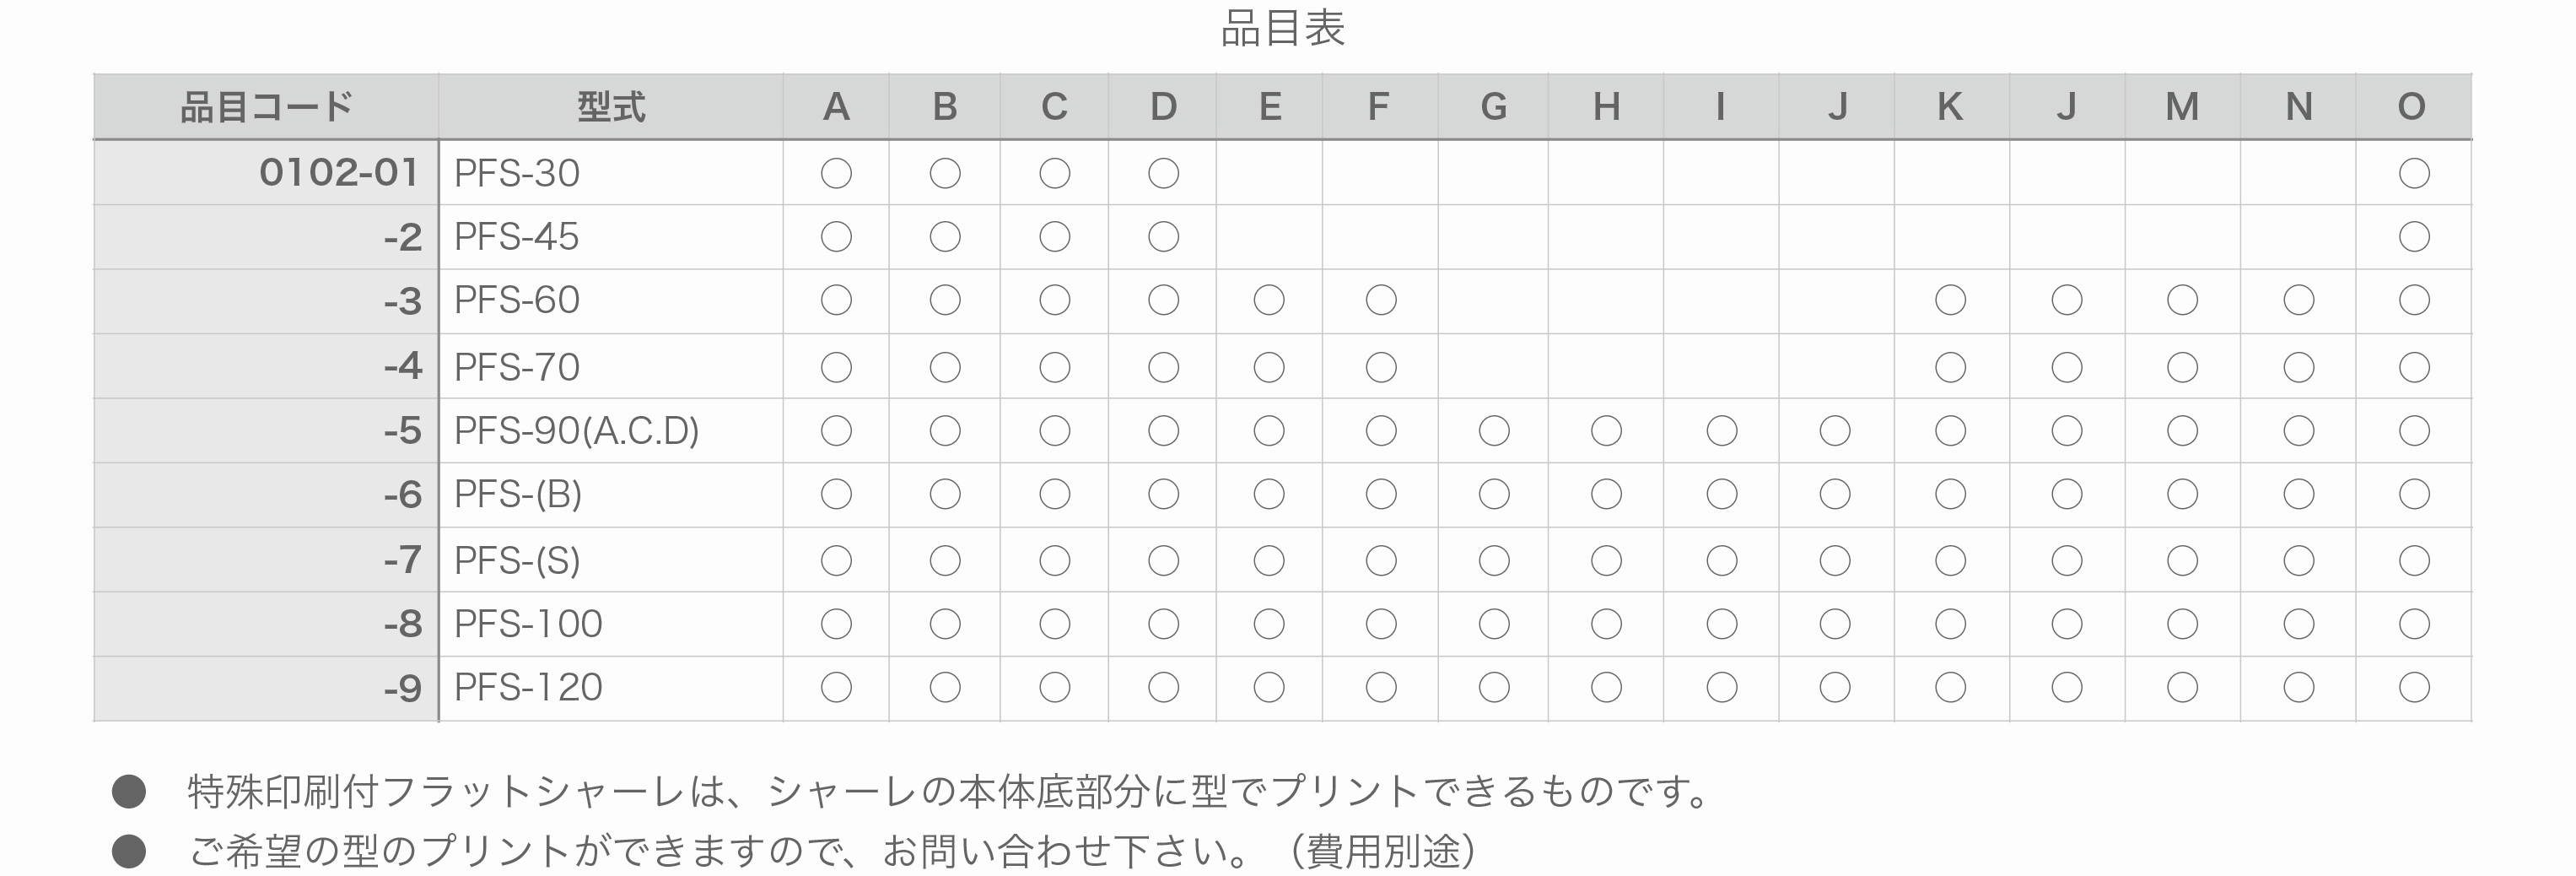Select the PFS-60 circle under column F
This screenshot has height=876, width=2576.
tap(1381, 300)
